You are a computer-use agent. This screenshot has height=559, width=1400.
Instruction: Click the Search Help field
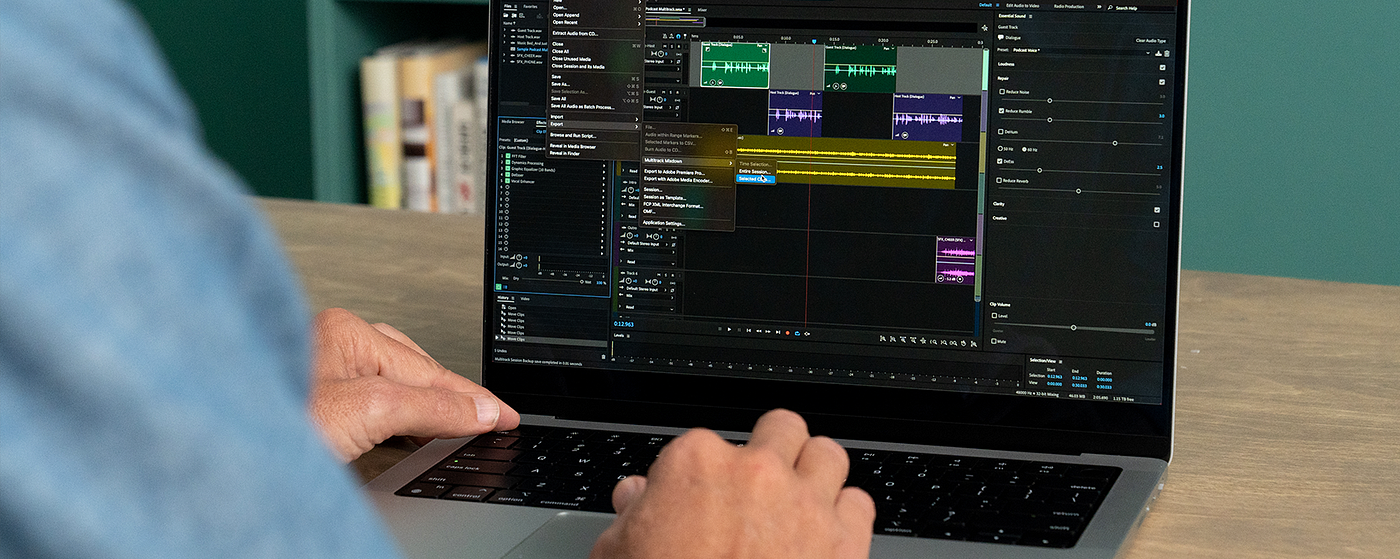[1139, 8]
